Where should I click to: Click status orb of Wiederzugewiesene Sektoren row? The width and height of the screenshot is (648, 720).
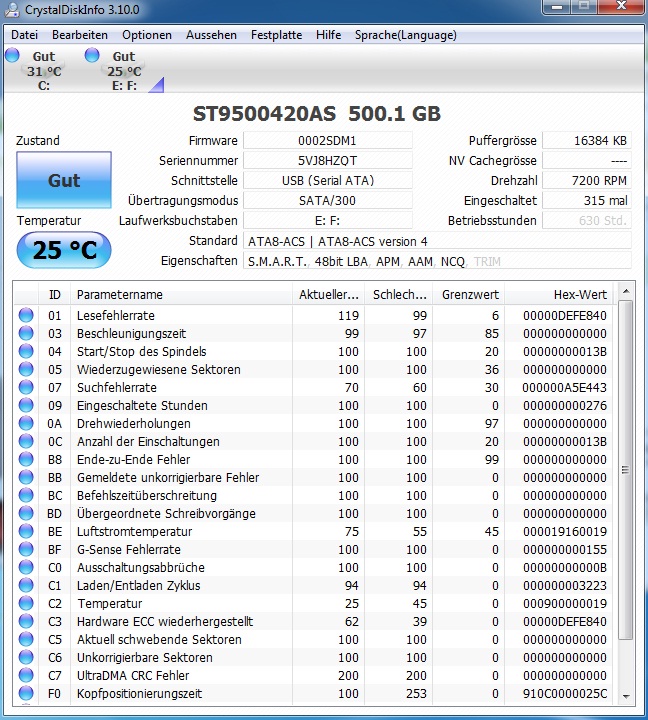pyautogui.click(x=26, y=369)
